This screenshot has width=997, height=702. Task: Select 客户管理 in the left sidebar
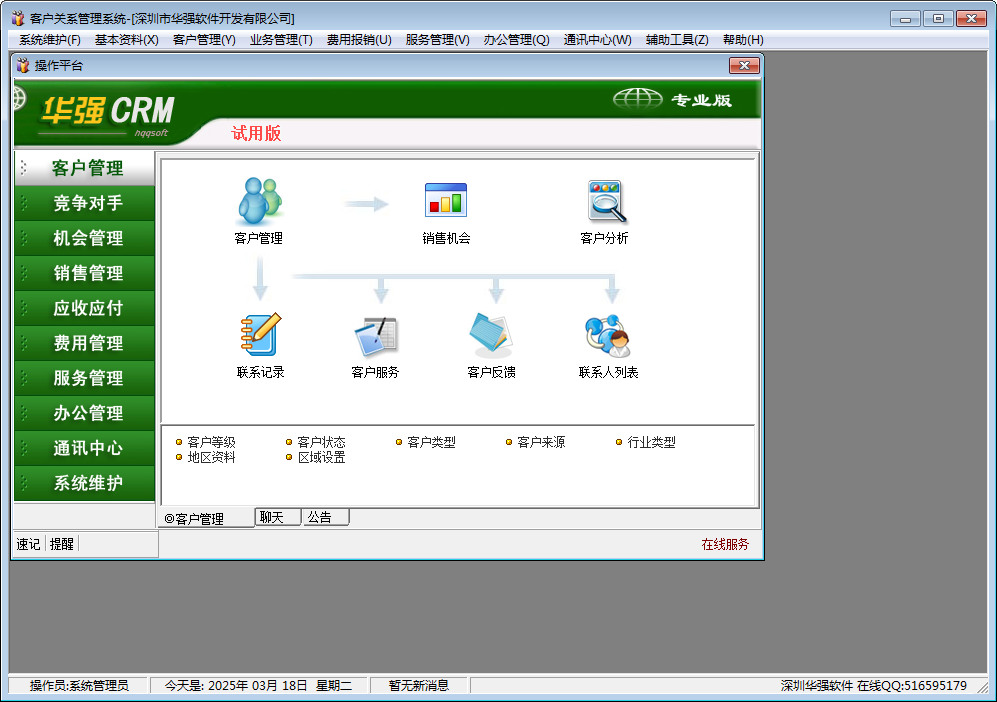(85, 168)
